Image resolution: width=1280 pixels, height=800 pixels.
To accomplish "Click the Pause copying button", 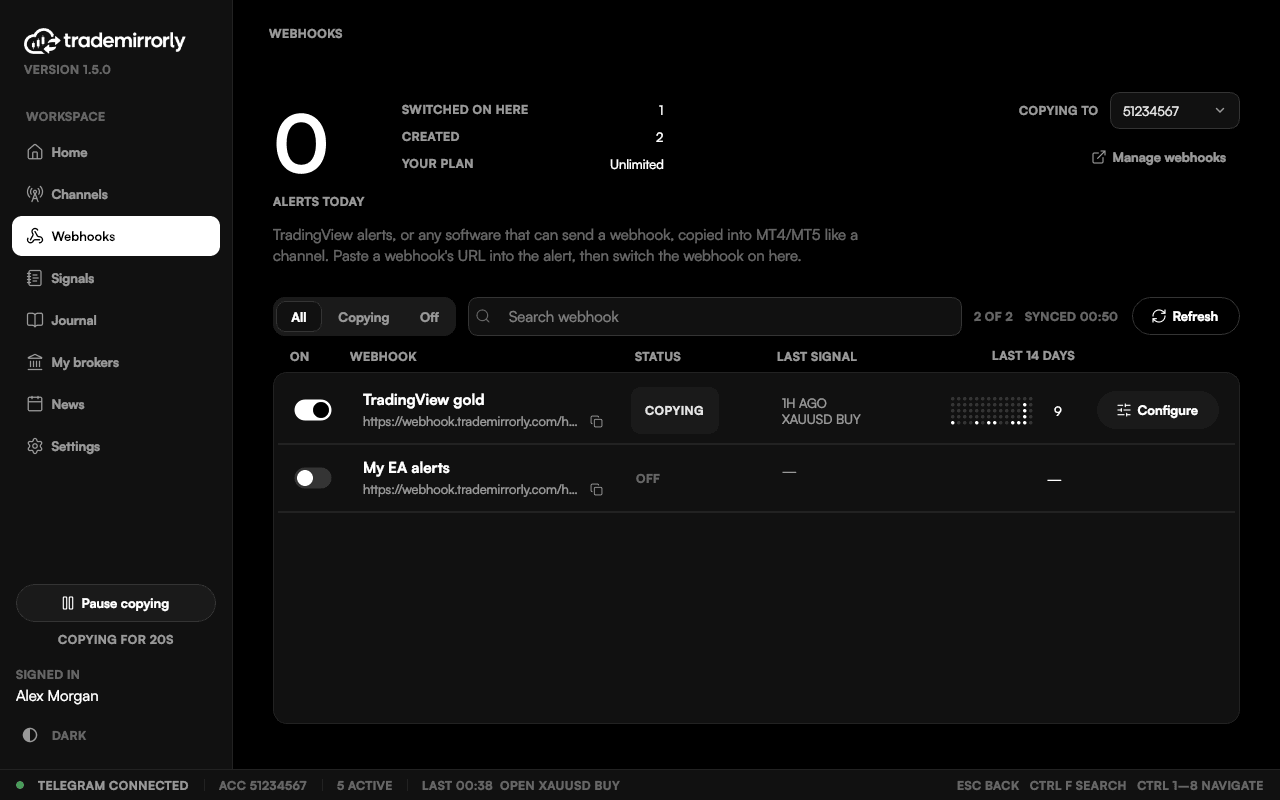I will [x=116, y=603].
